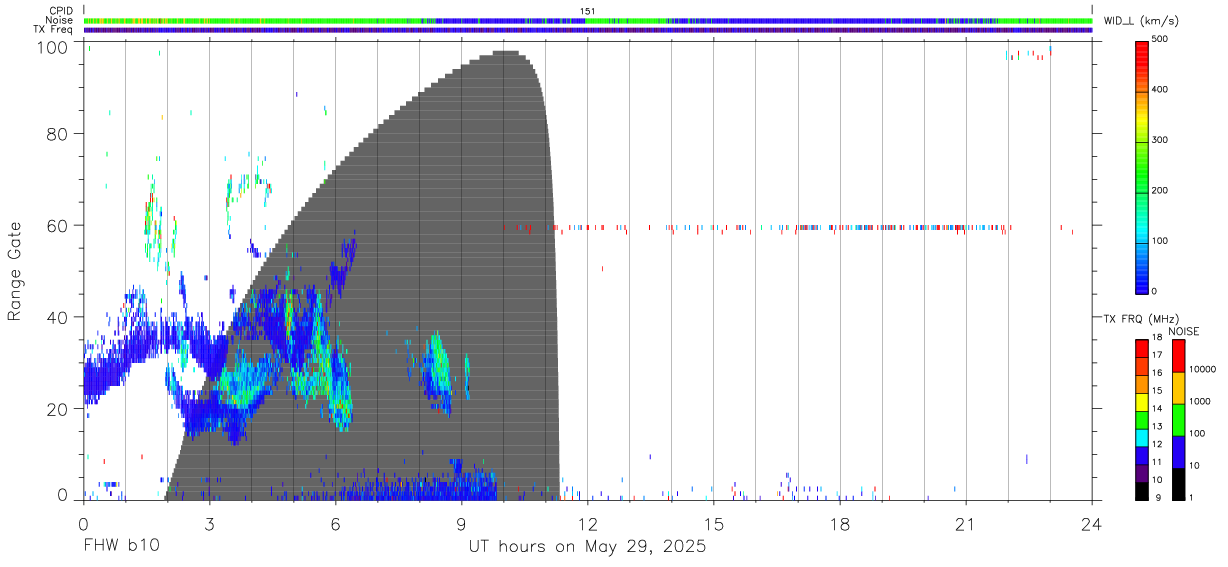Screen dimensions: 1228x567
Task: Click the FHW b10 radar beam label
Action: (120, 547)
